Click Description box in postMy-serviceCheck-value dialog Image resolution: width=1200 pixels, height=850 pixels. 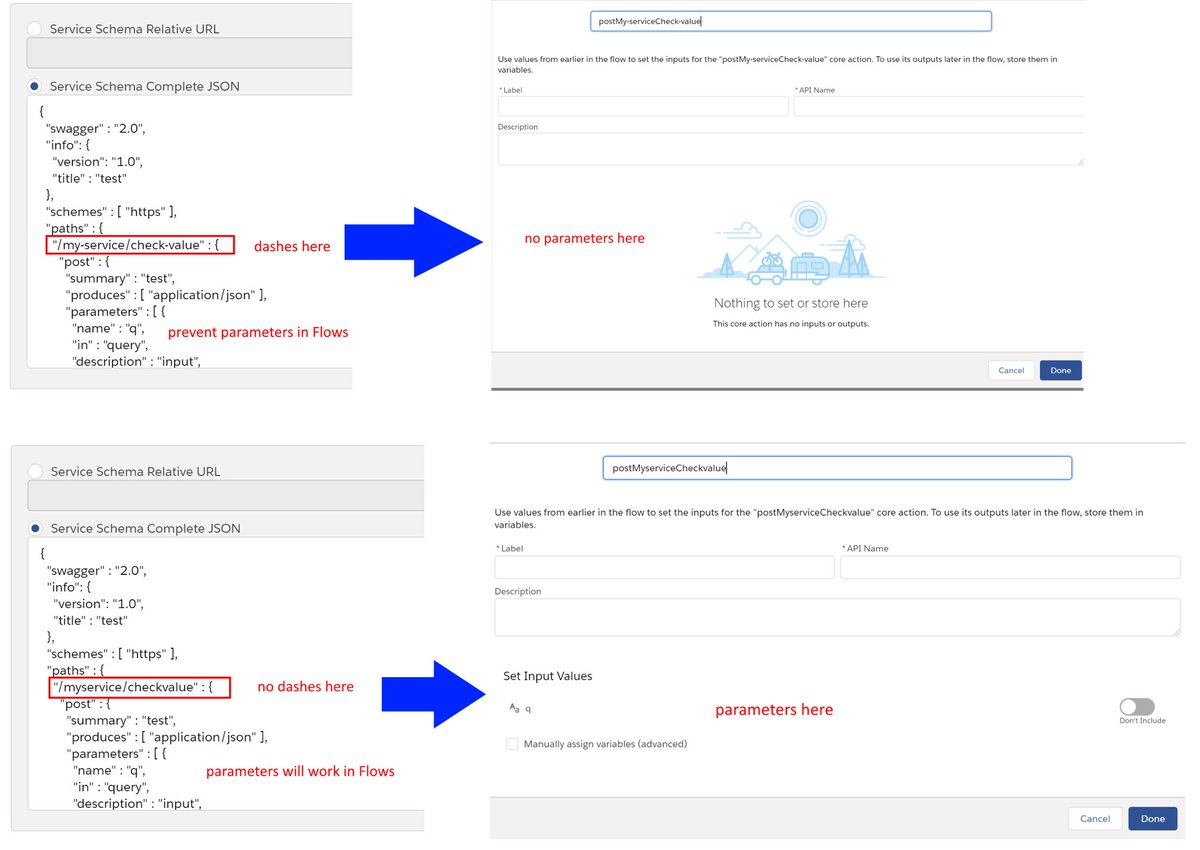click(x=790, y=149)
